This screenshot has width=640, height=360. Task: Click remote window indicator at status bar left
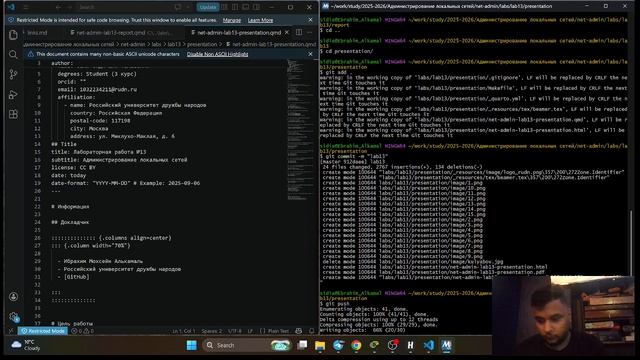pyautogui.click(x=11, y=331)
